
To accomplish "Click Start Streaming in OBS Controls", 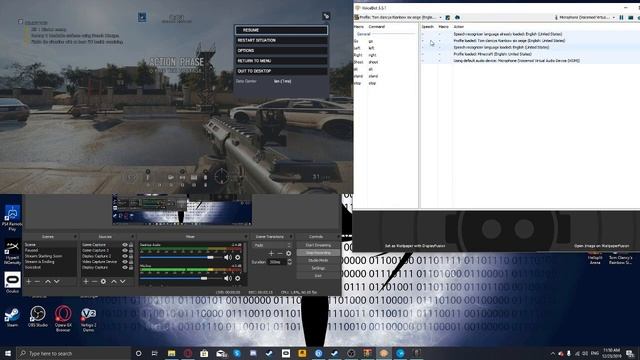I will coord(318,245).
